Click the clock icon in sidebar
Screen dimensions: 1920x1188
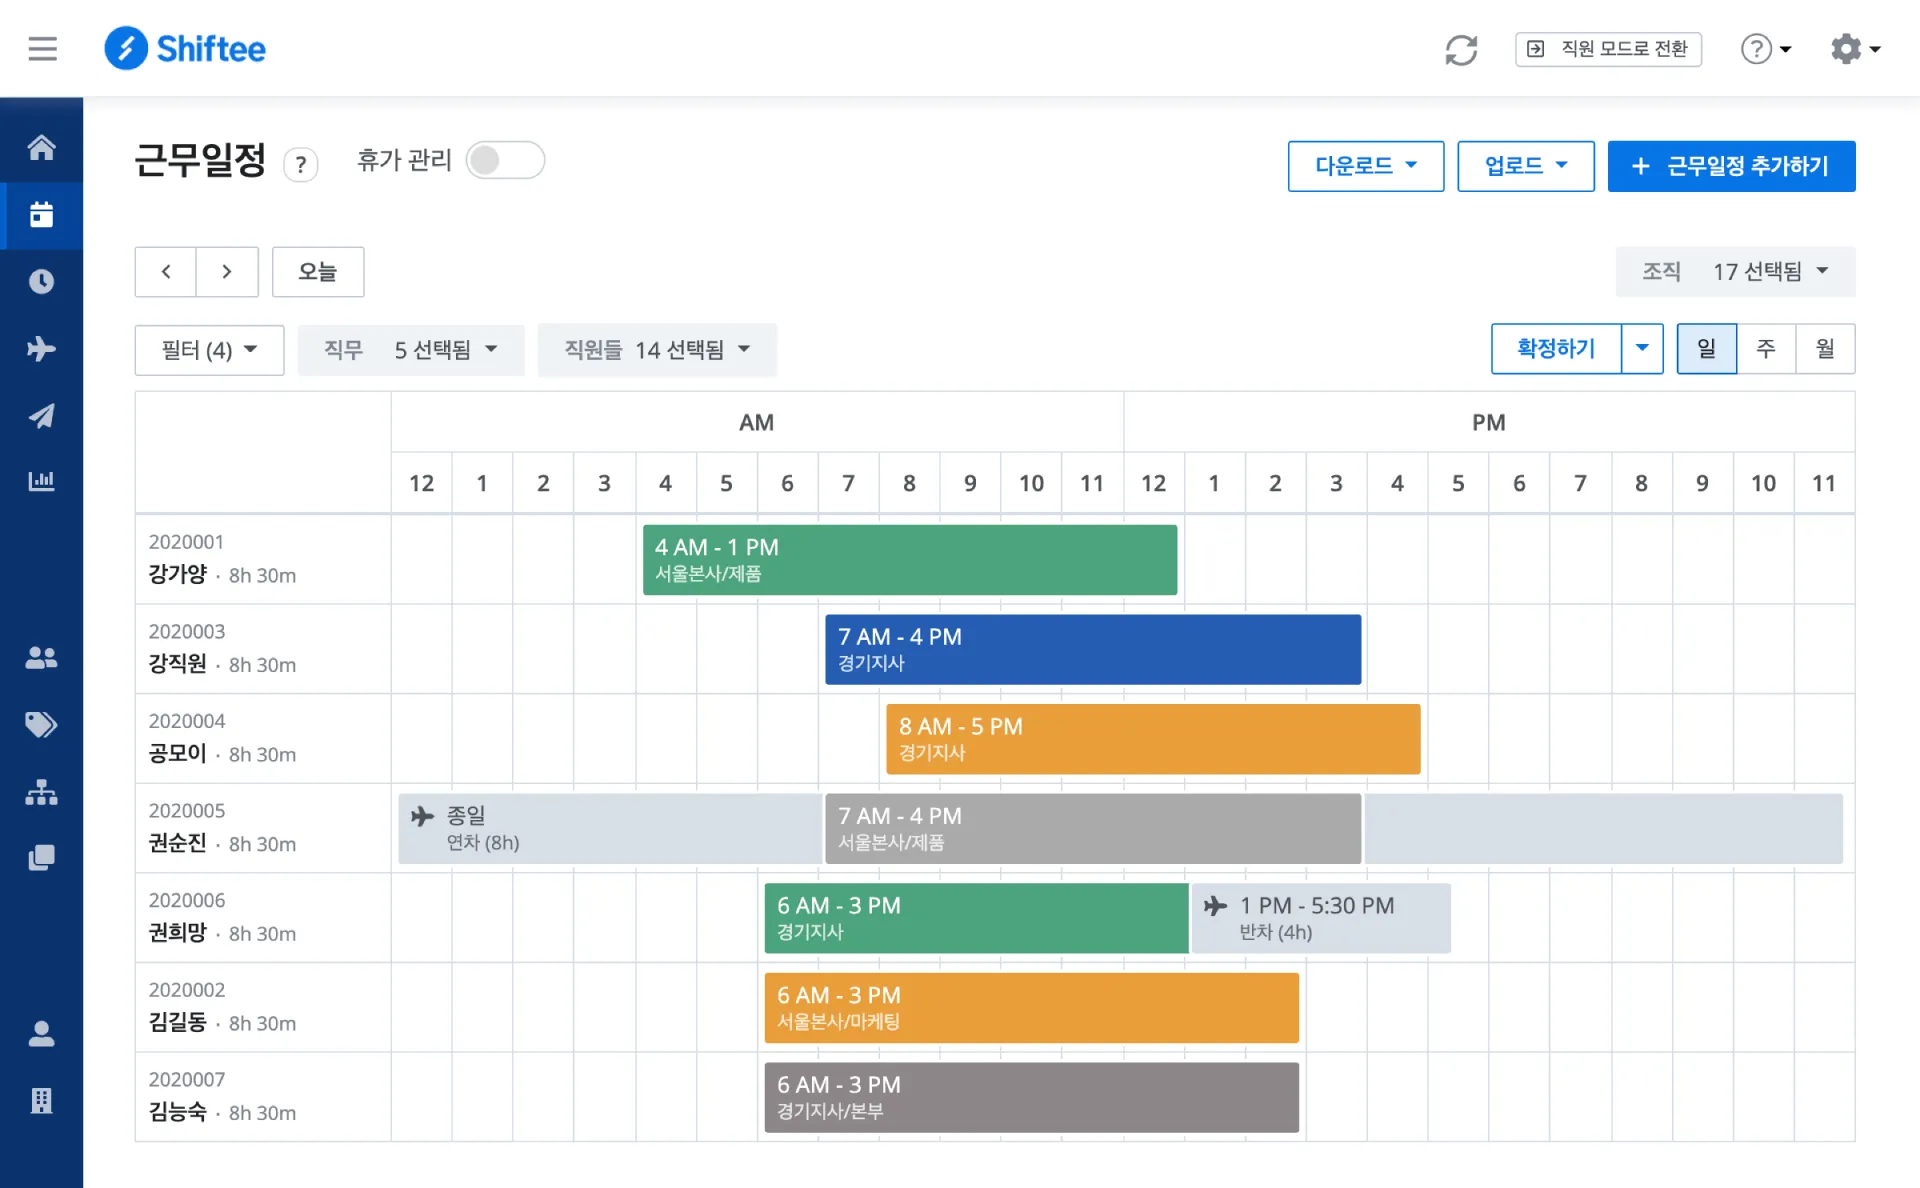click(41, 282)
